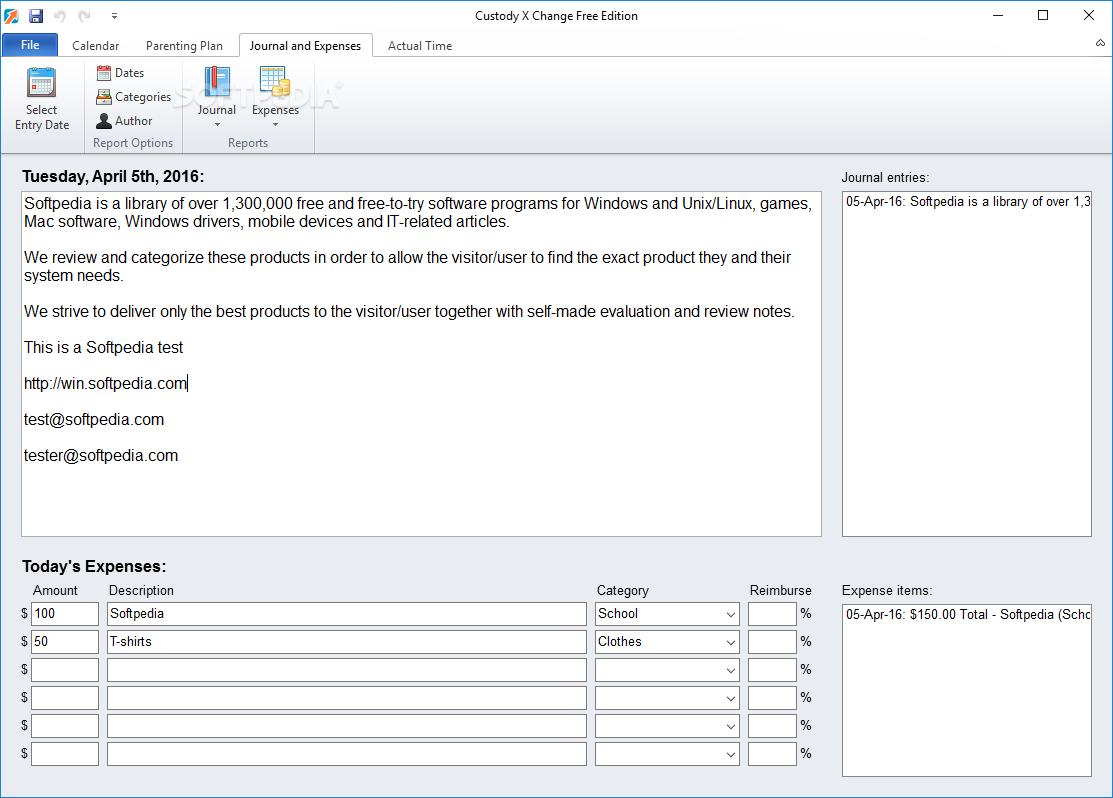Select the 05-Apr-16 $150.00 Total expense item

[967, 614]
